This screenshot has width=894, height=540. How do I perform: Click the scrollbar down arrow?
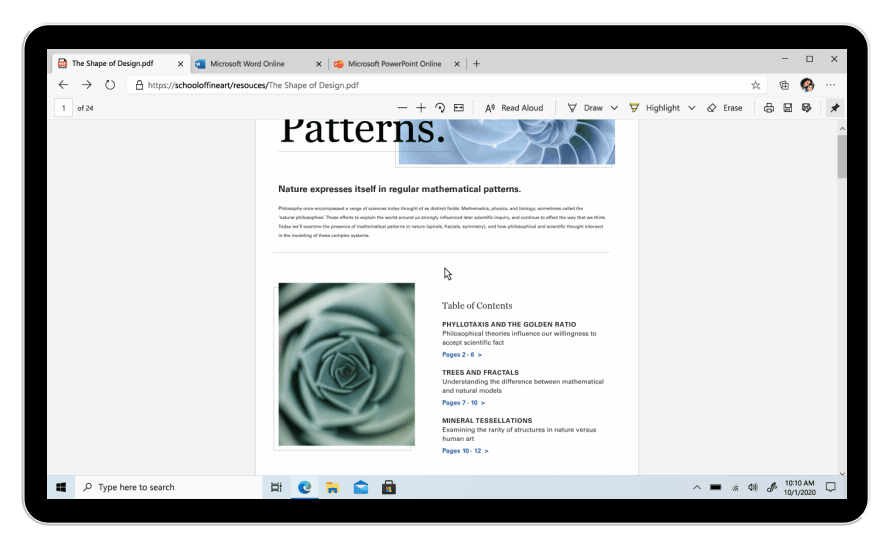(x=842, y=473)
